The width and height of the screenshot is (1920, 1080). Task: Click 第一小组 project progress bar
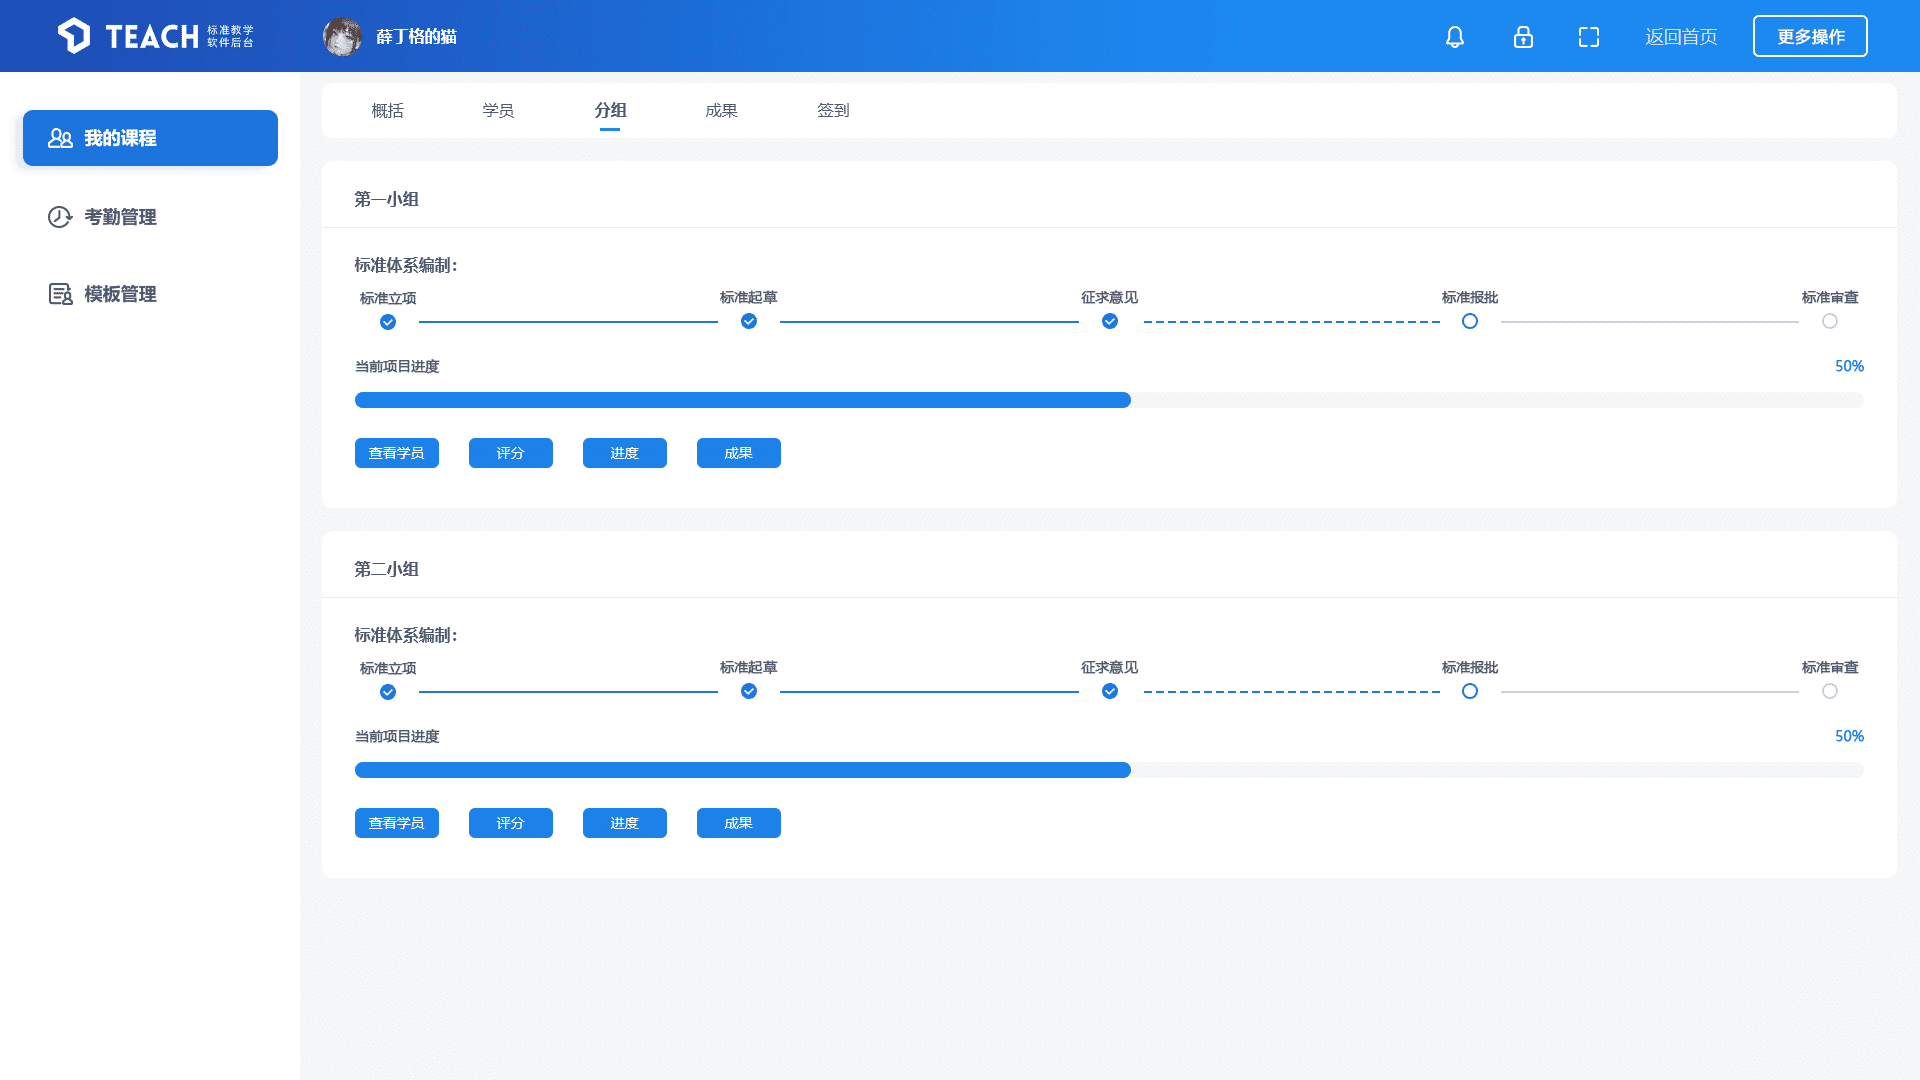1108,400
